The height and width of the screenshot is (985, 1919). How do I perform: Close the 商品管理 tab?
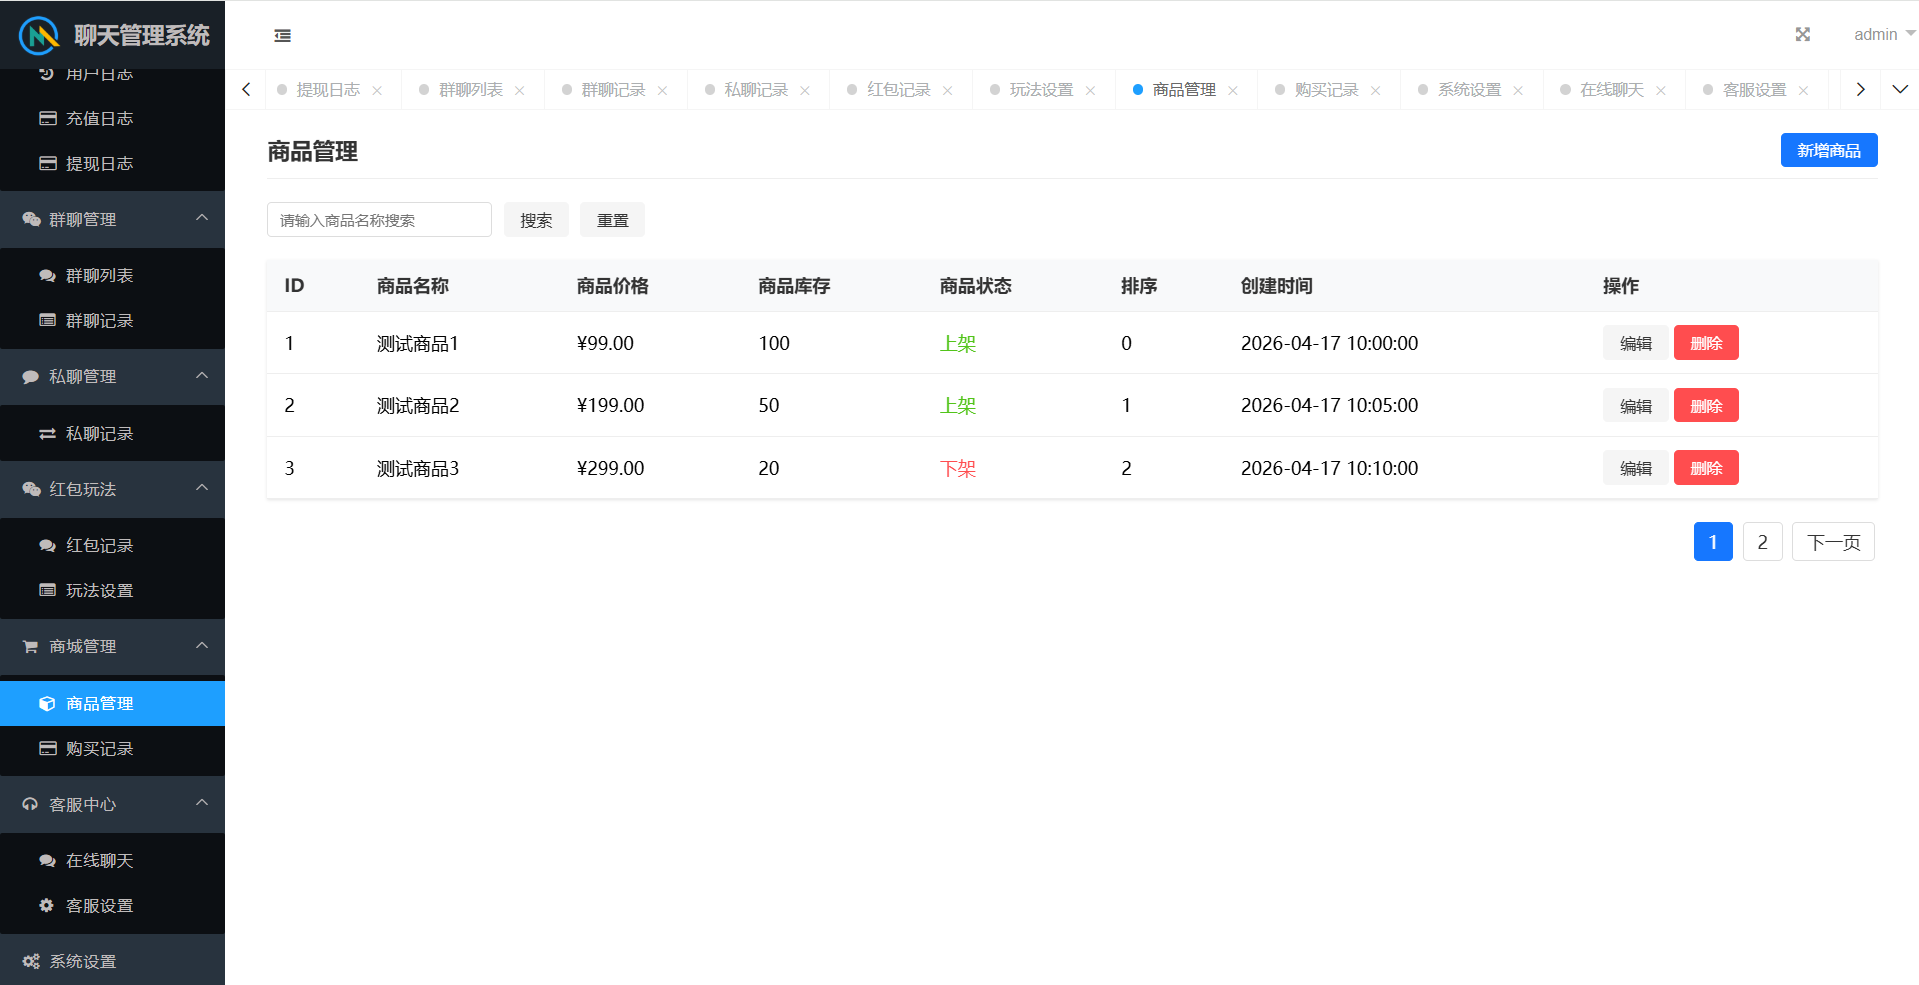(x=1233, y=91)
